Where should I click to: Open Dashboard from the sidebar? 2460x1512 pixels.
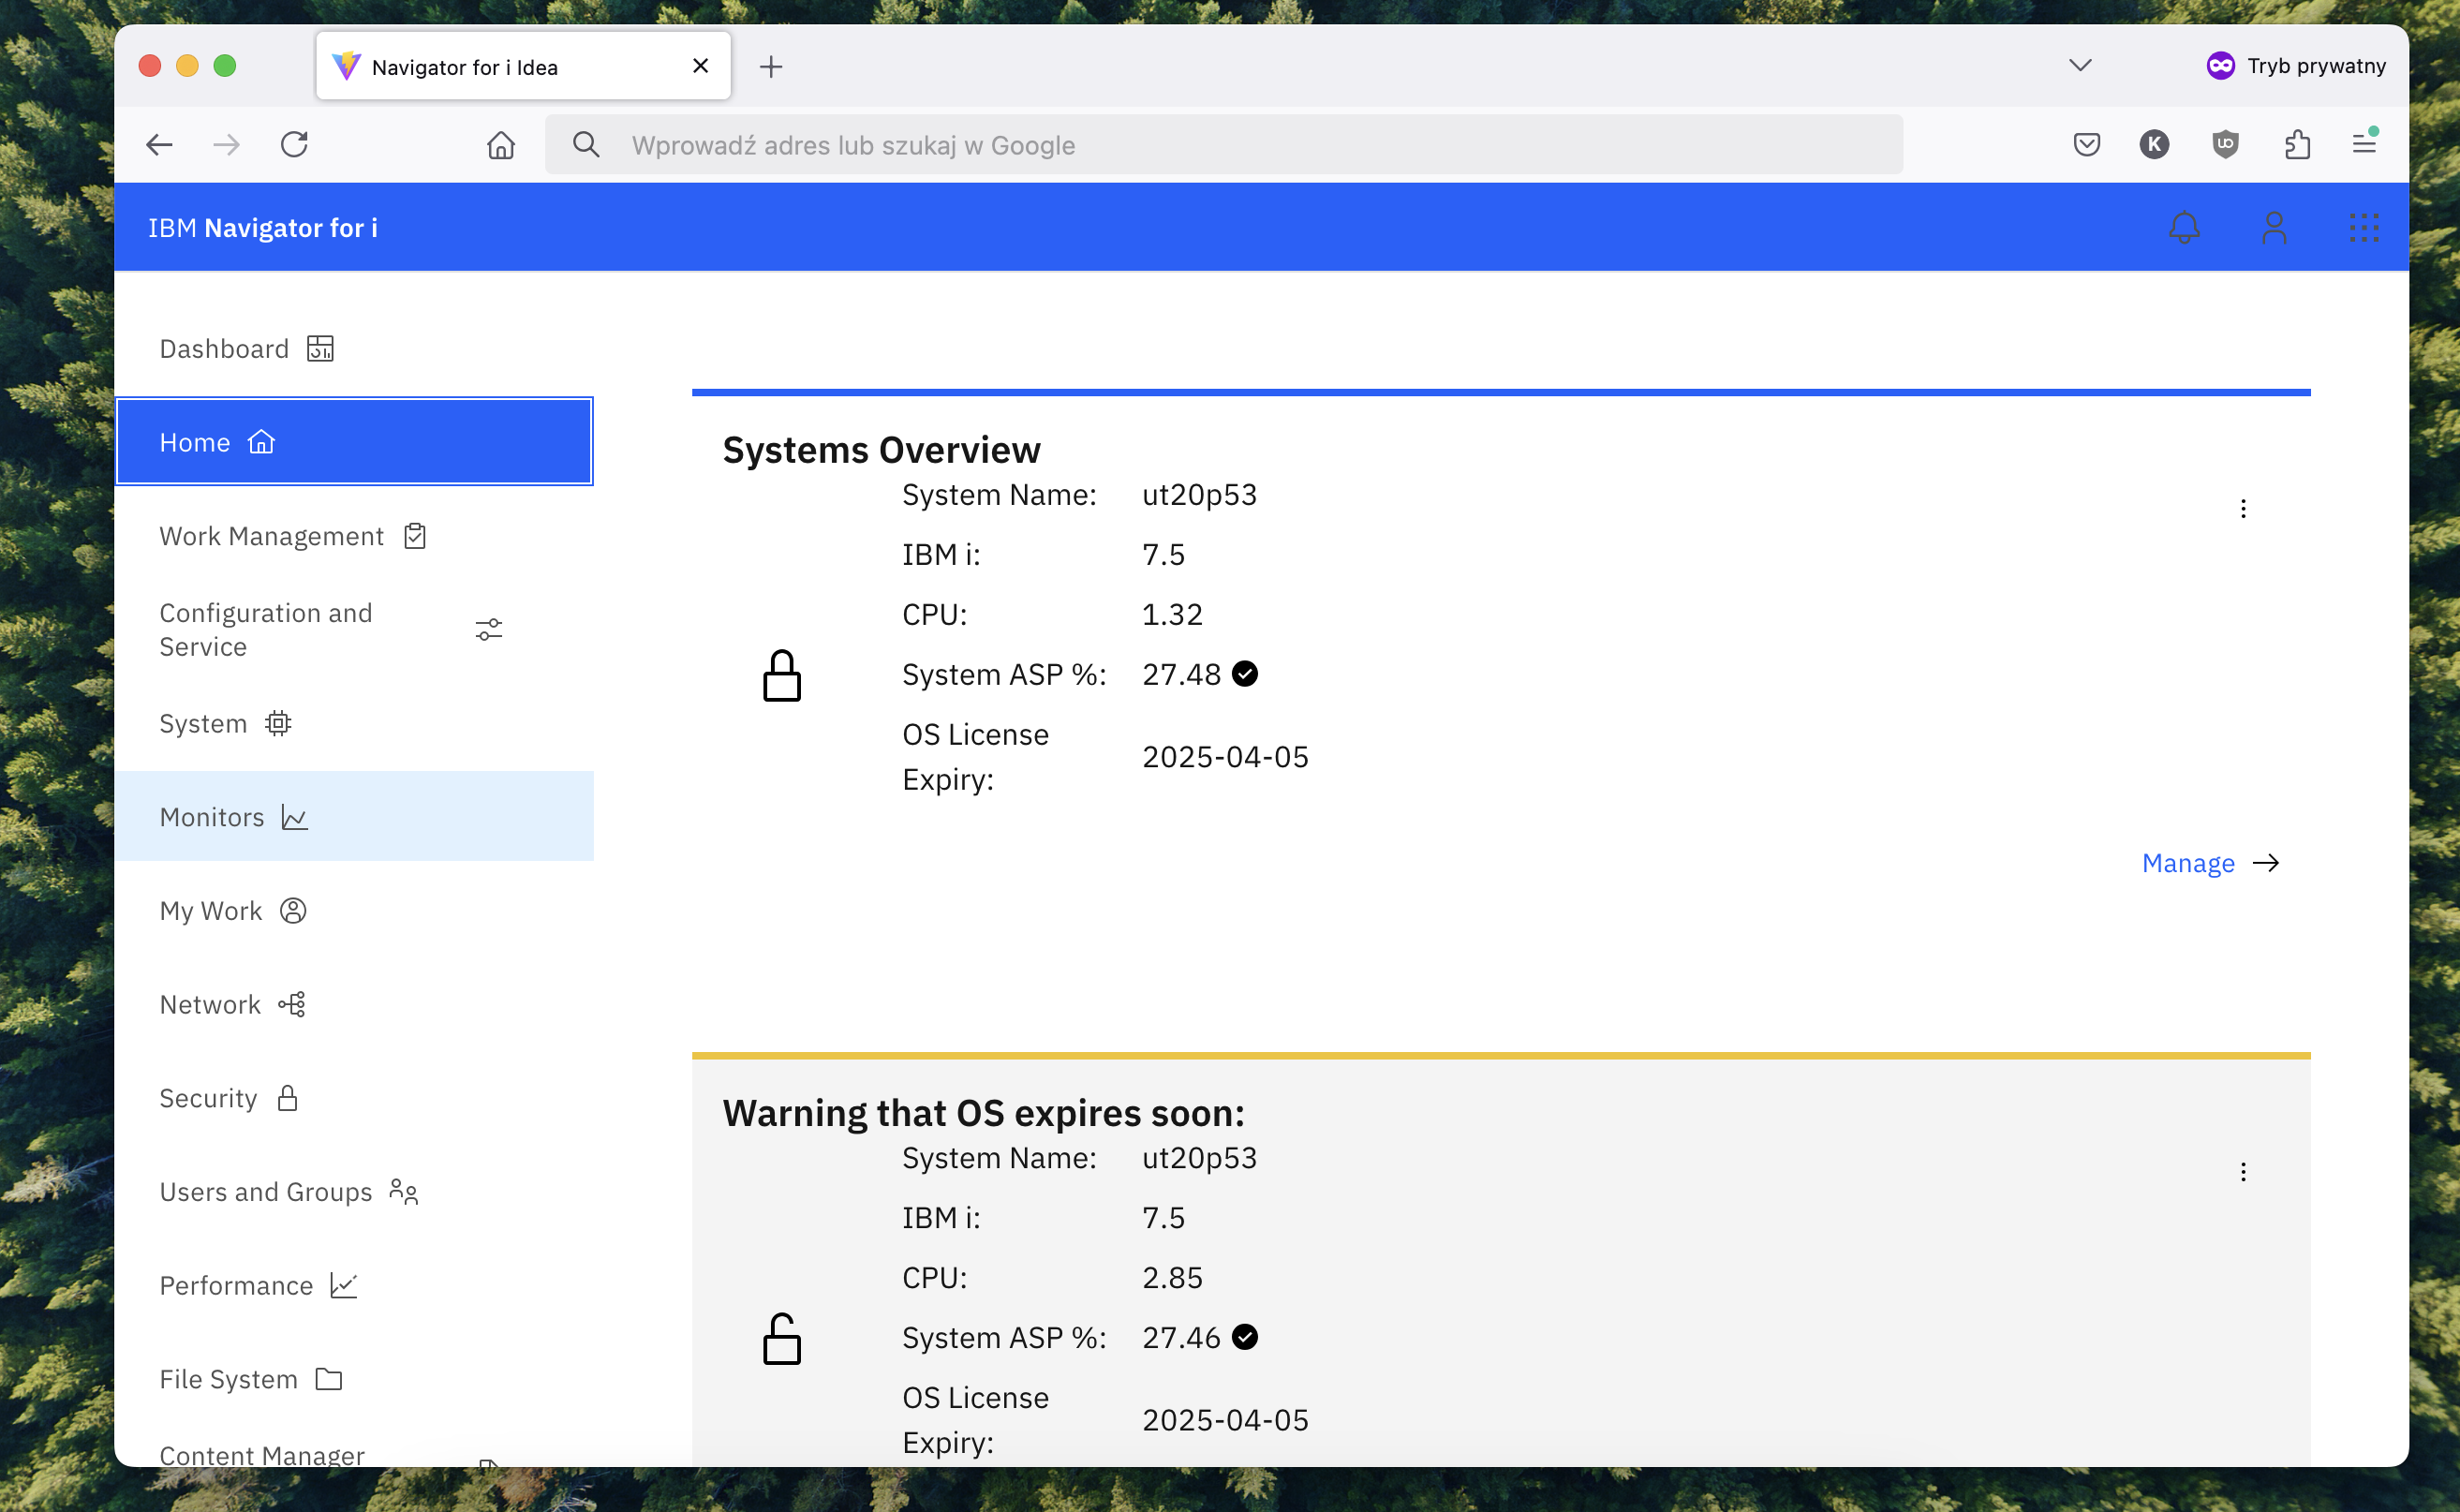click(x=224, y=349)
